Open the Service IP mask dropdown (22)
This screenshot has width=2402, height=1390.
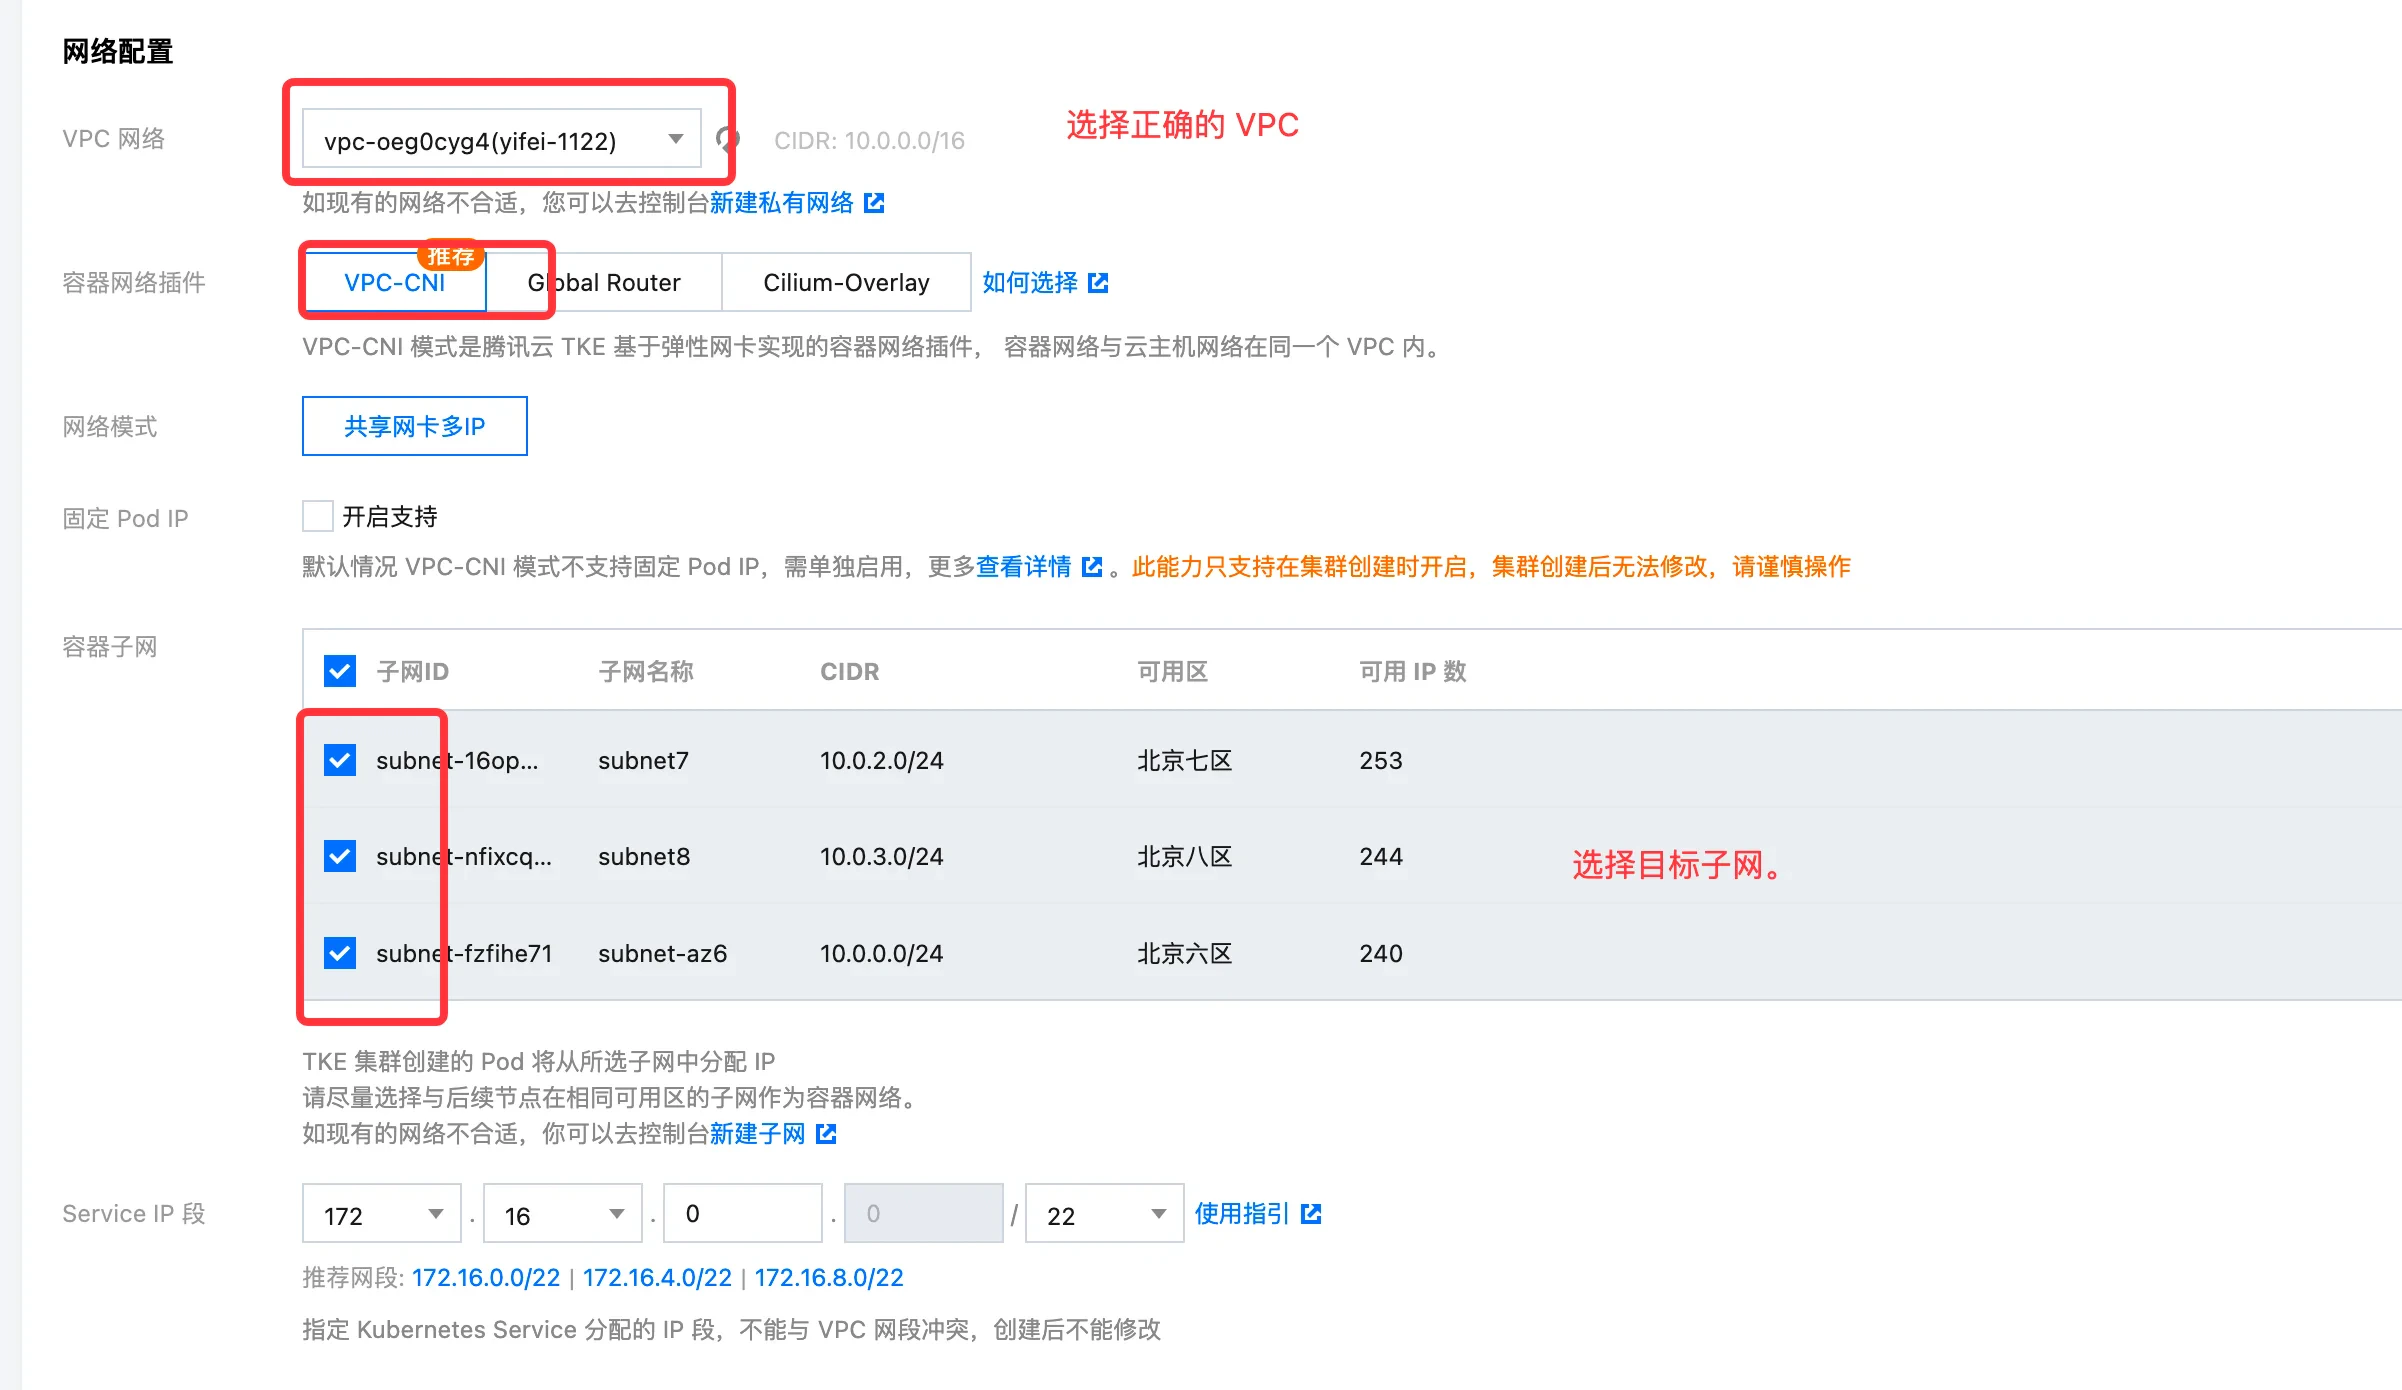coord(1104,1214)
